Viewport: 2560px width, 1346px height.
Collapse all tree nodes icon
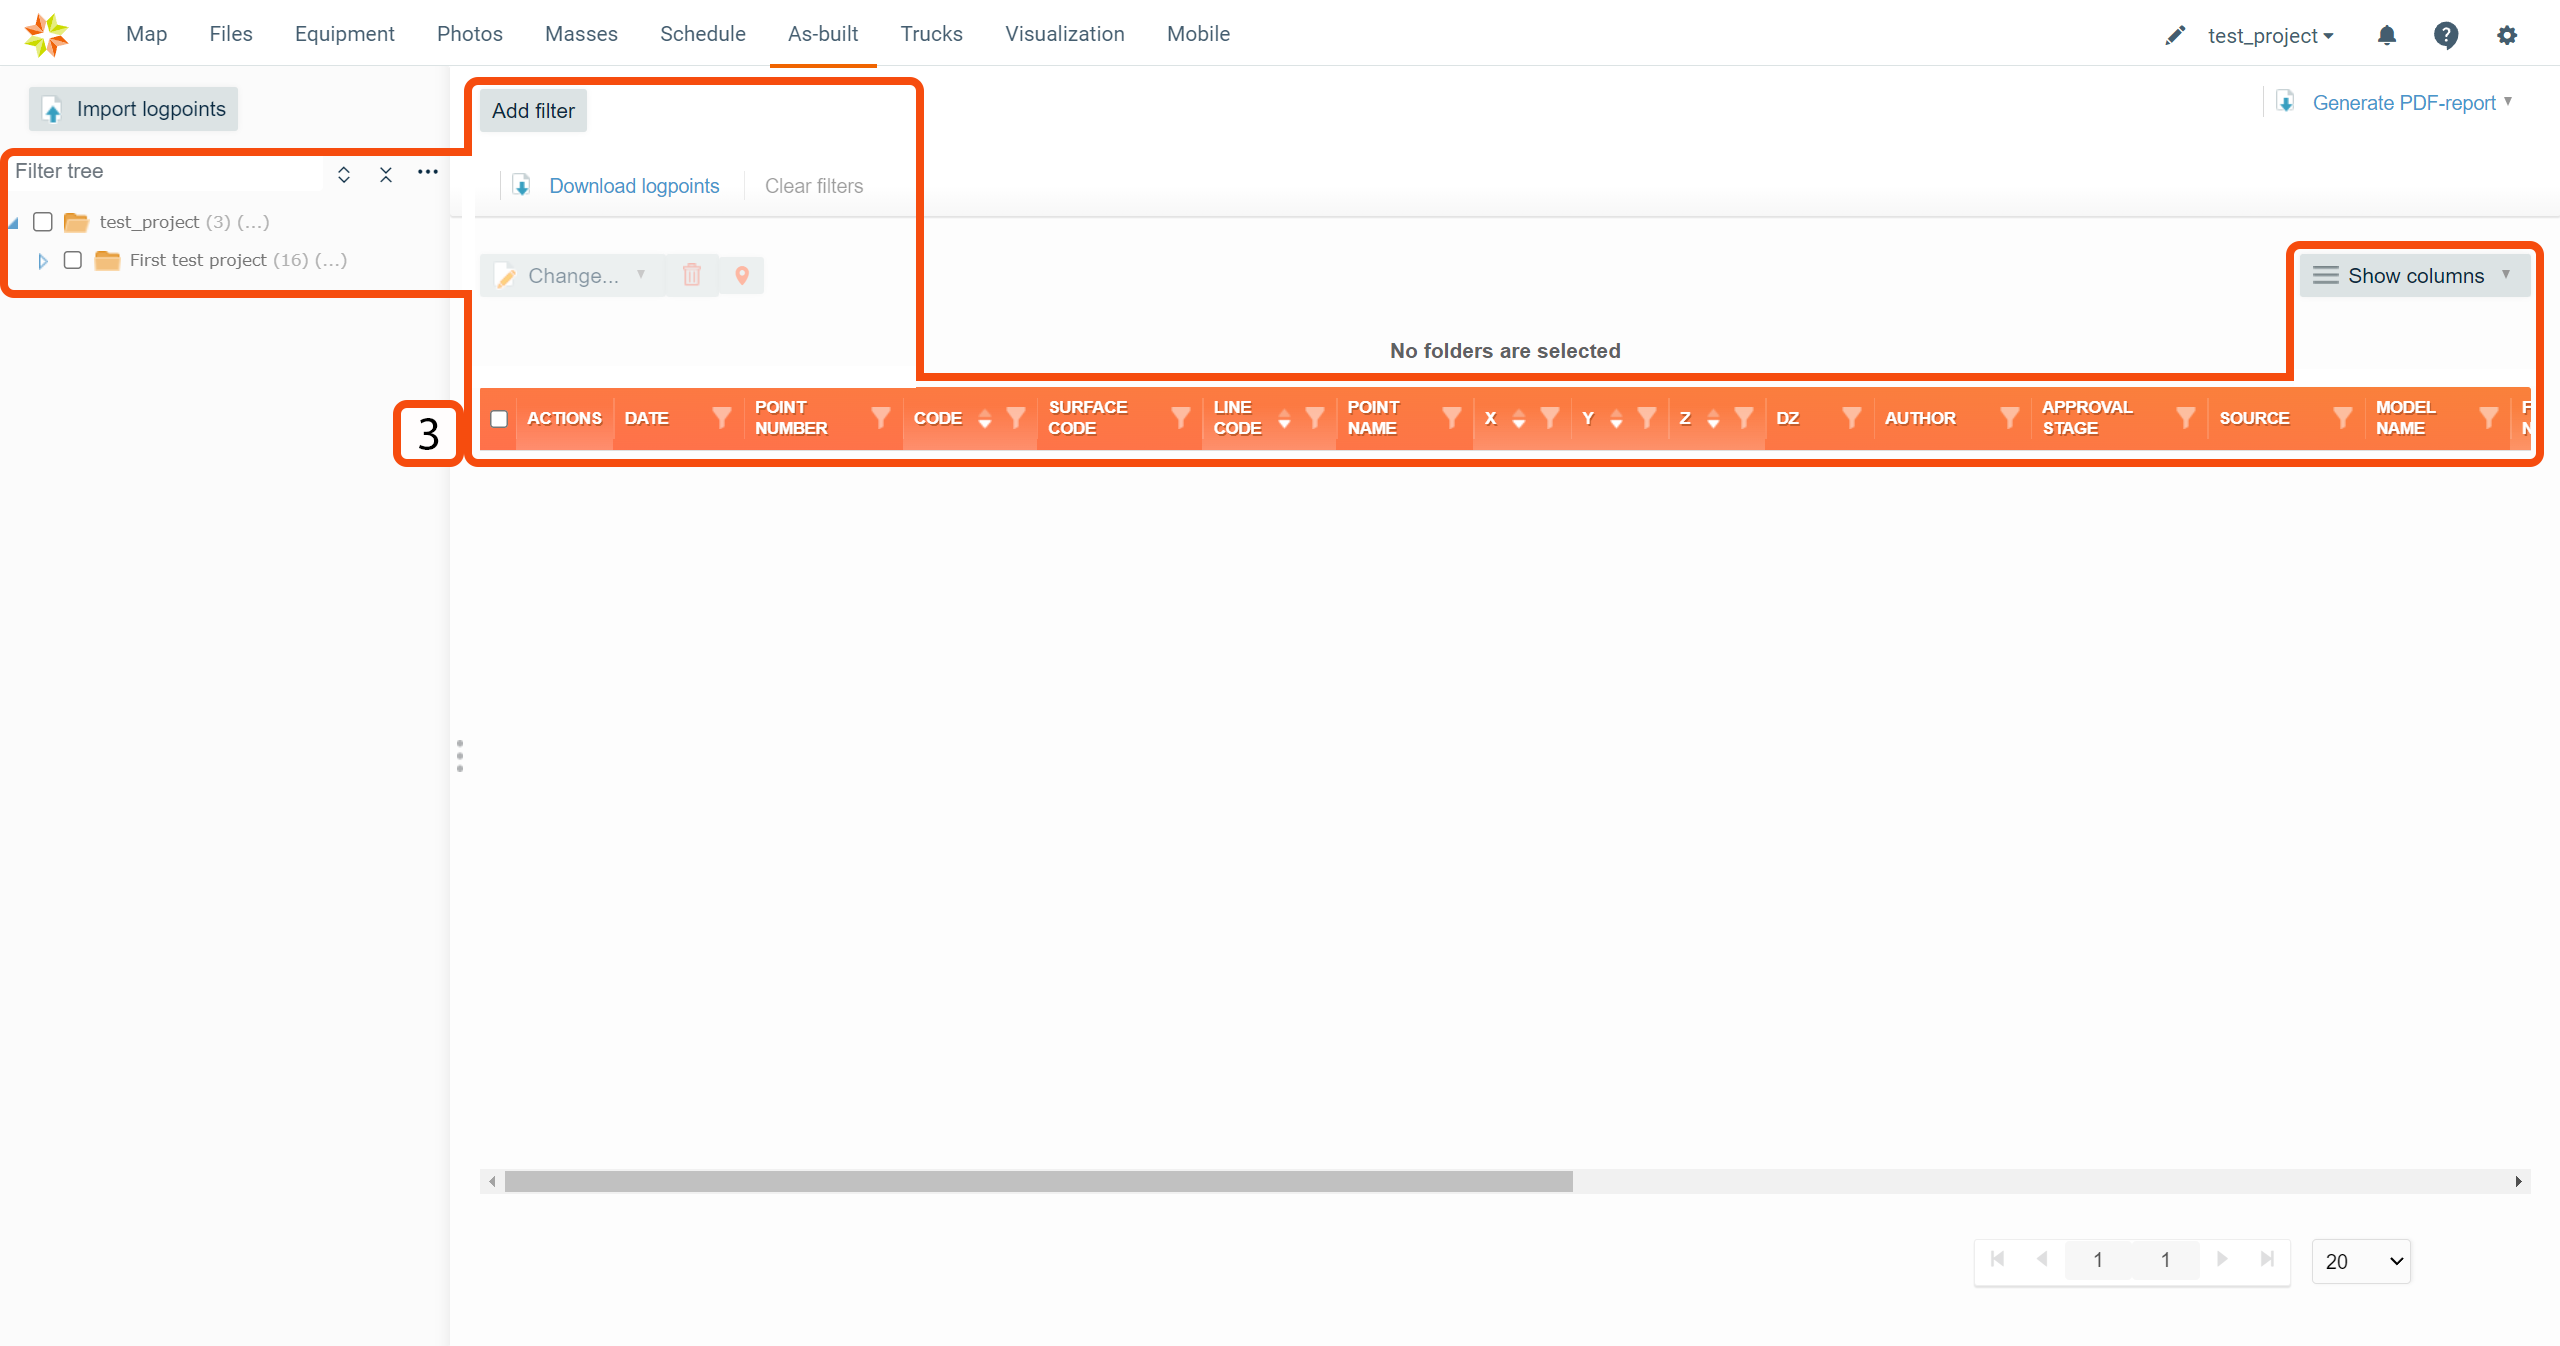[x=386, y=174]
